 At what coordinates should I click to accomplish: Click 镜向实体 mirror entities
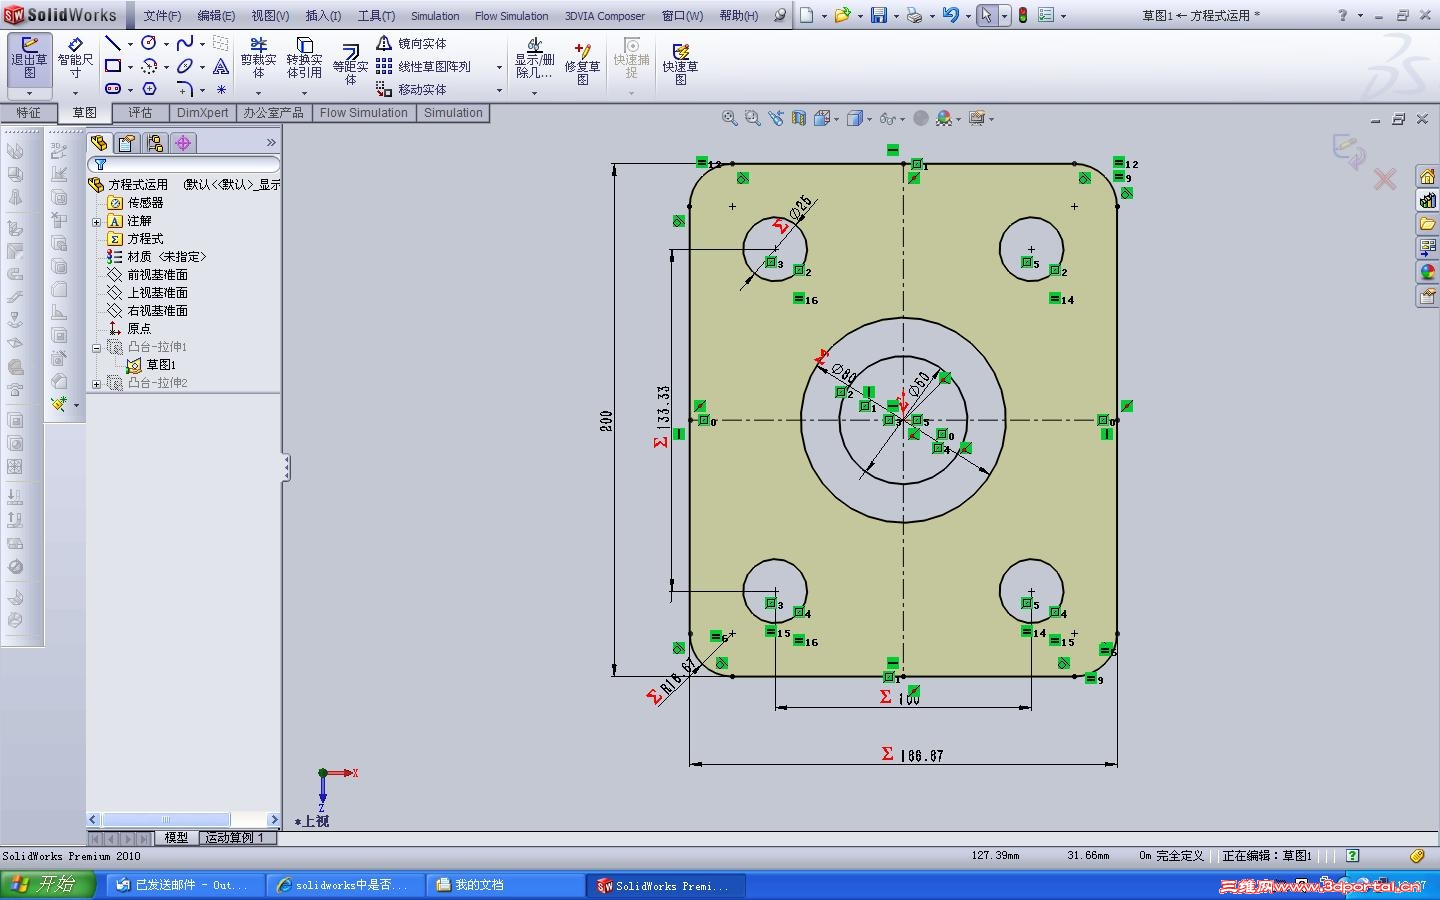tap(411, 43)
